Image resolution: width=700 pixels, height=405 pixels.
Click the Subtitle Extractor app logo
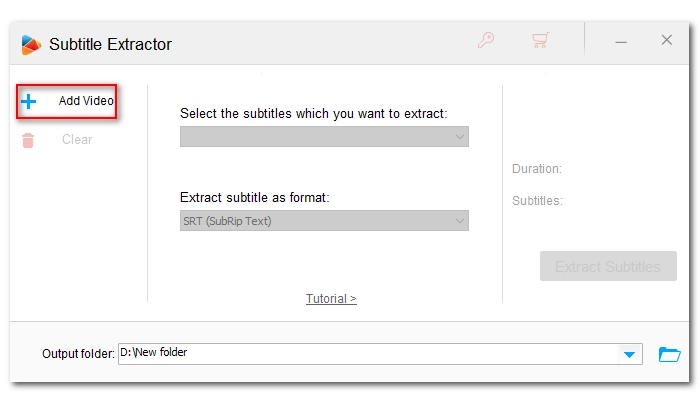pyautogui.click(x=31, y=45)
